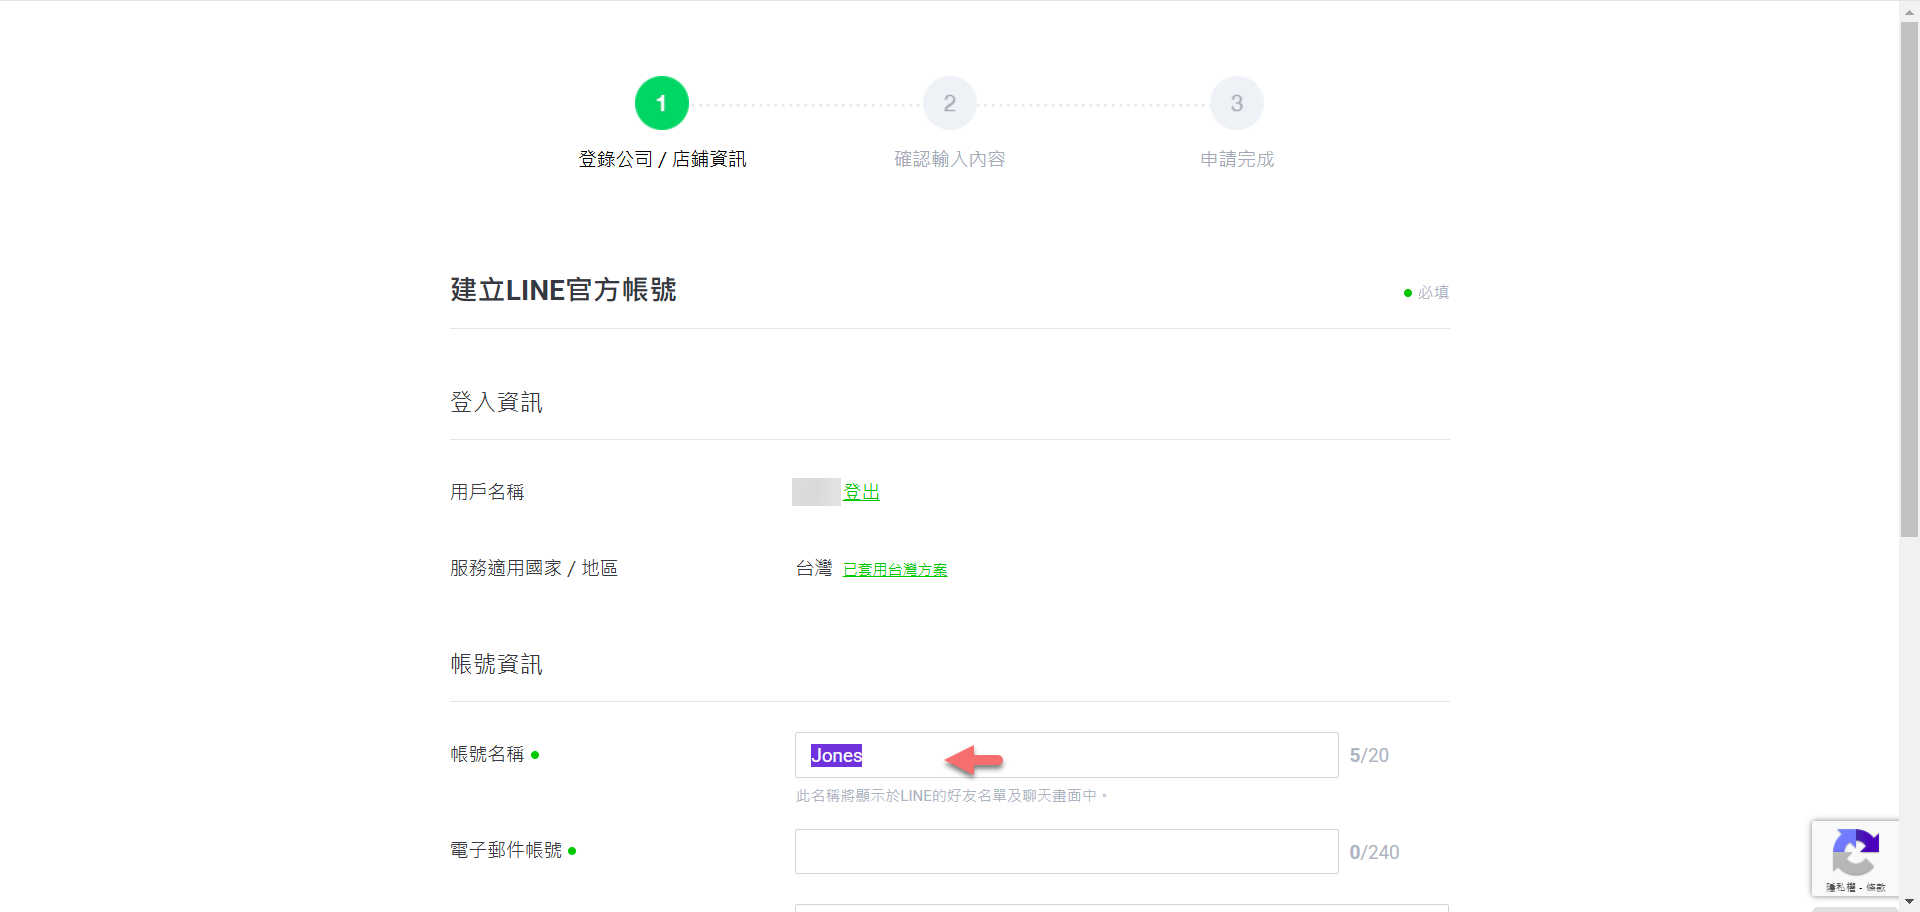1920x912 pixels.
Task: Click the 台灣 country value
Action: point(814,568)
